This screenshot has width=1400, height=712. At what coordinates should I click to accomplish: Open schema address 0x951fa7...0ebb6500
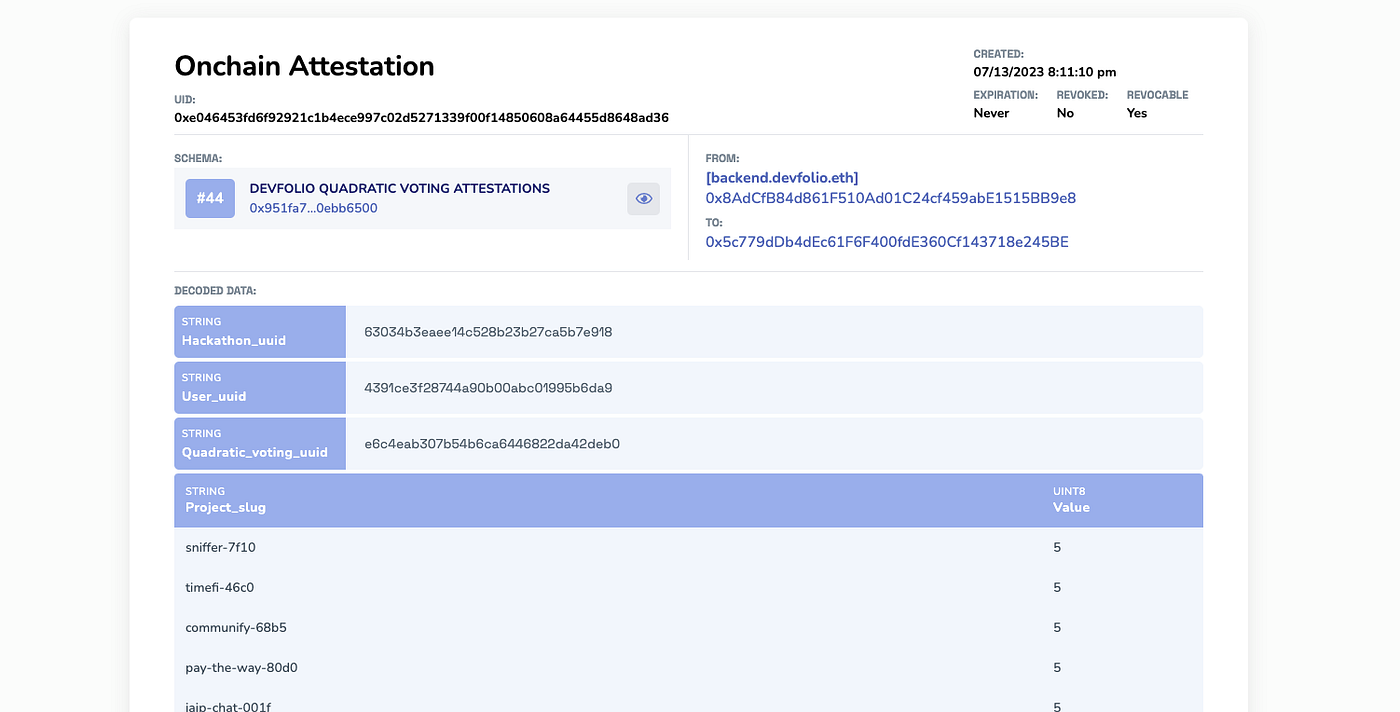[313, 208]
